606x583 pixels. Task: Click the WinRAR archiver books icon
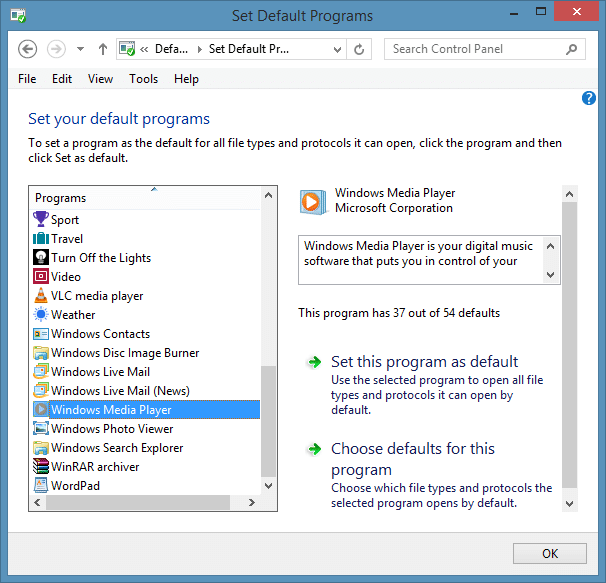(41, 466)
